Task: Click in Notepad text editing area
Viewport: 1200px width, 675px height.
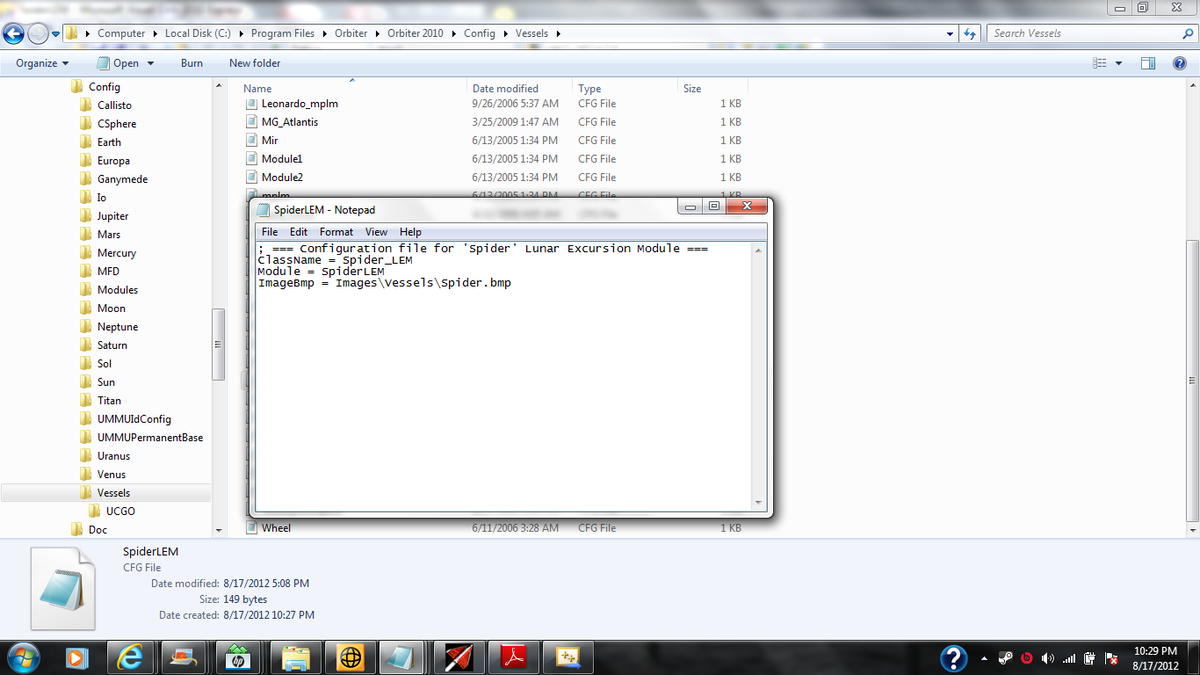Action: coord(504,376)
